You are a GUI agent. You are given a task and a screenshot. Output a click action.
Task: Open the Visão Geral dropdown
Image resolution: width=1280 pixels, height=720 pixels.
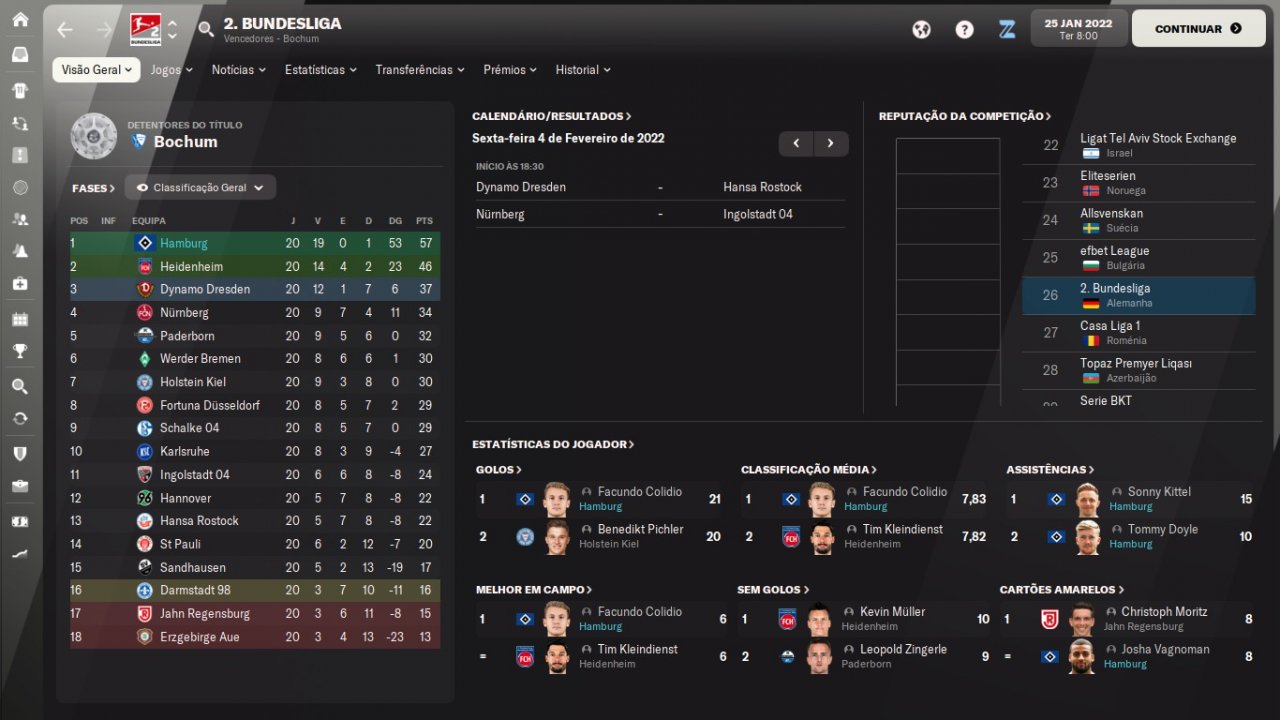click(96, 70)
